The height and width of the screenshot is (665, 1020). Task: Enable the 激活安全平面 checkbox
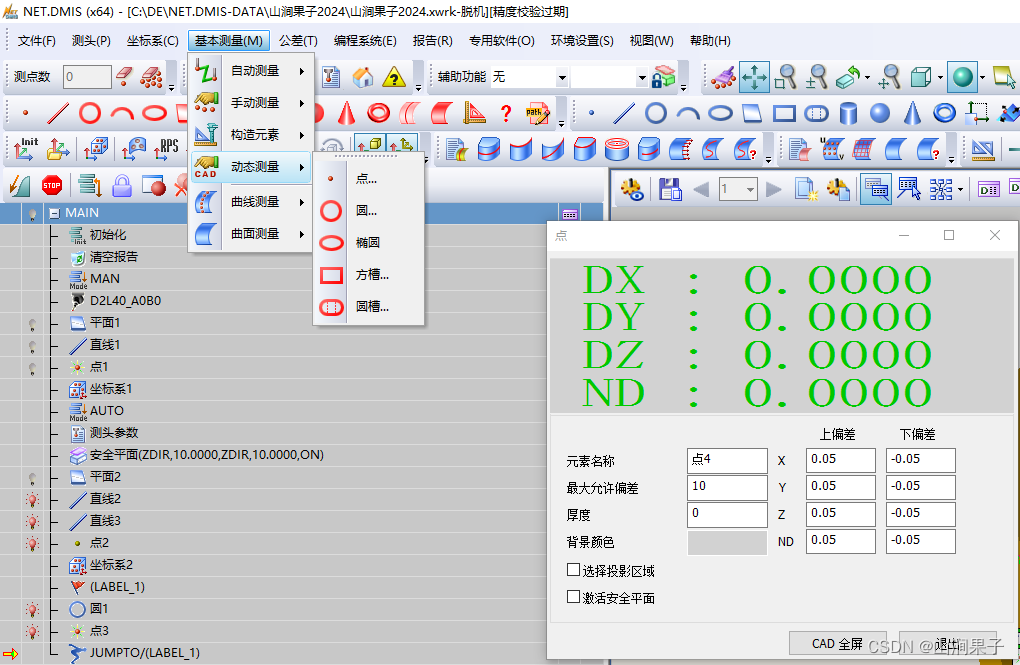(x=573, y=597)
